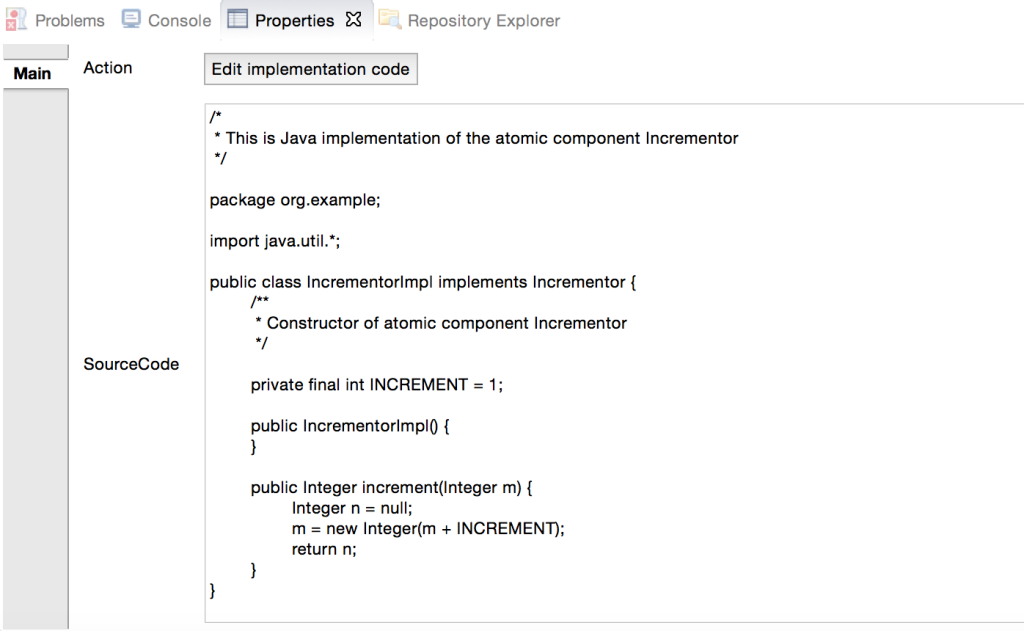
Task: Place cursor on package org.example line
Action: pos(295,200)
